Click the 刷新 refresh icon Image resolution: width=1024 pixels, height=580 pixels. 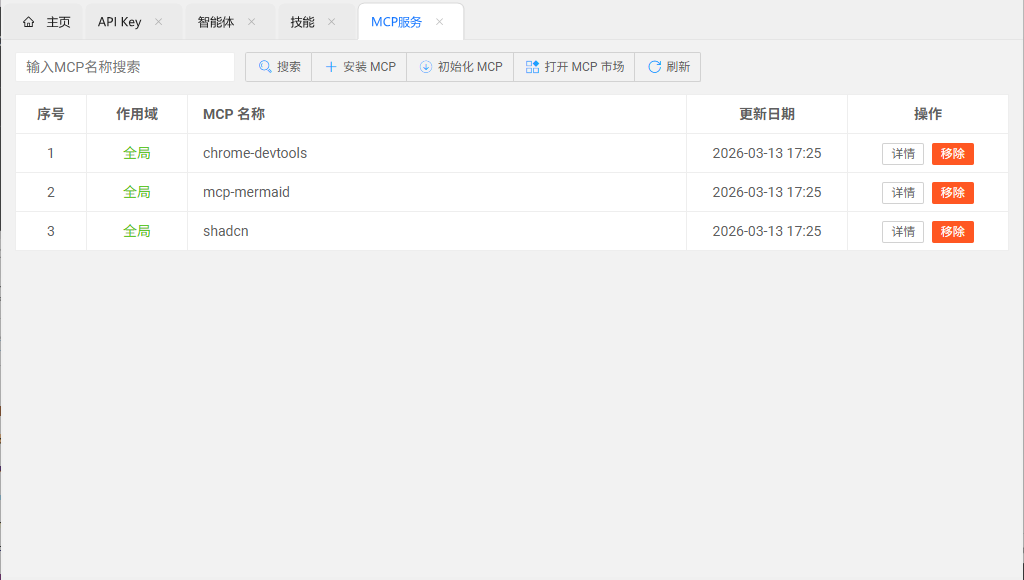point(655,67)
